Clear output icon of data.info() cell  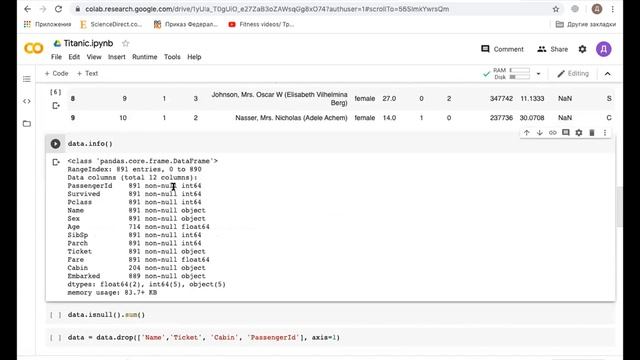click(x=56, y=162)
